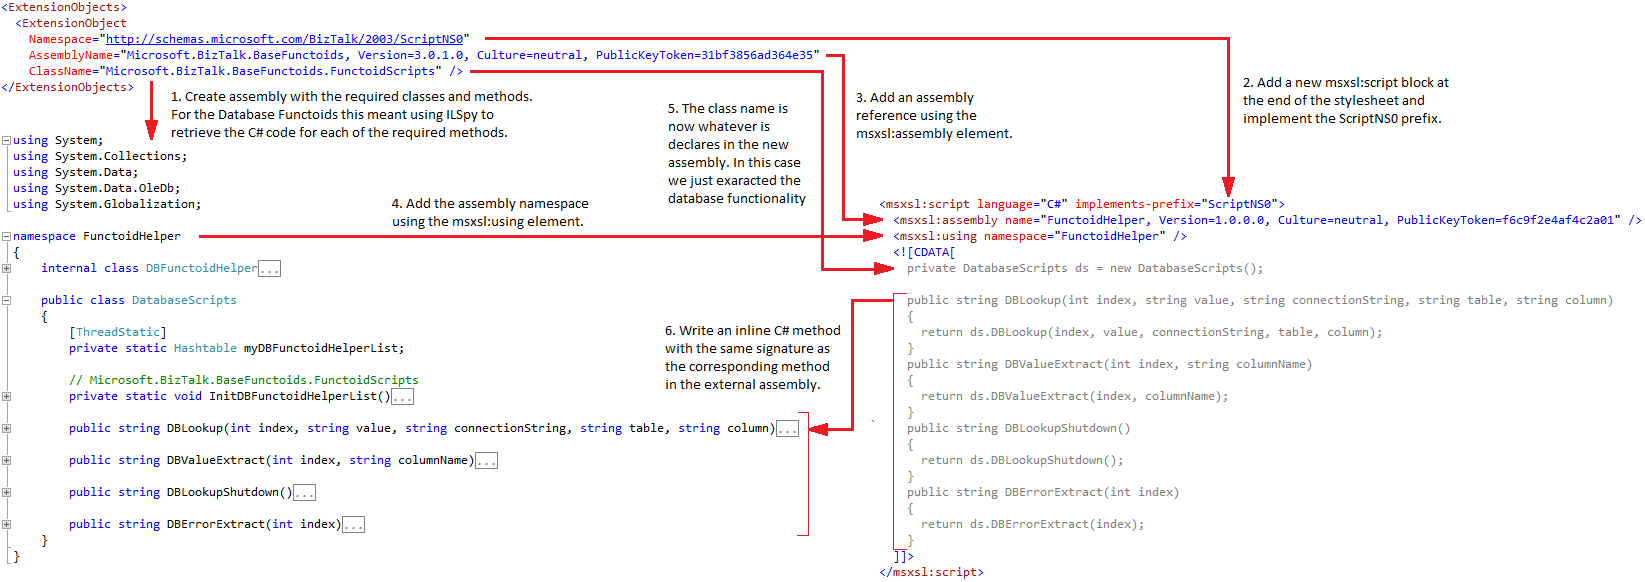Viewport: 1645px width, 582px height.
Task: Click 'internal class DBFunctoidHelper' text
Action: tap(149, 268)
